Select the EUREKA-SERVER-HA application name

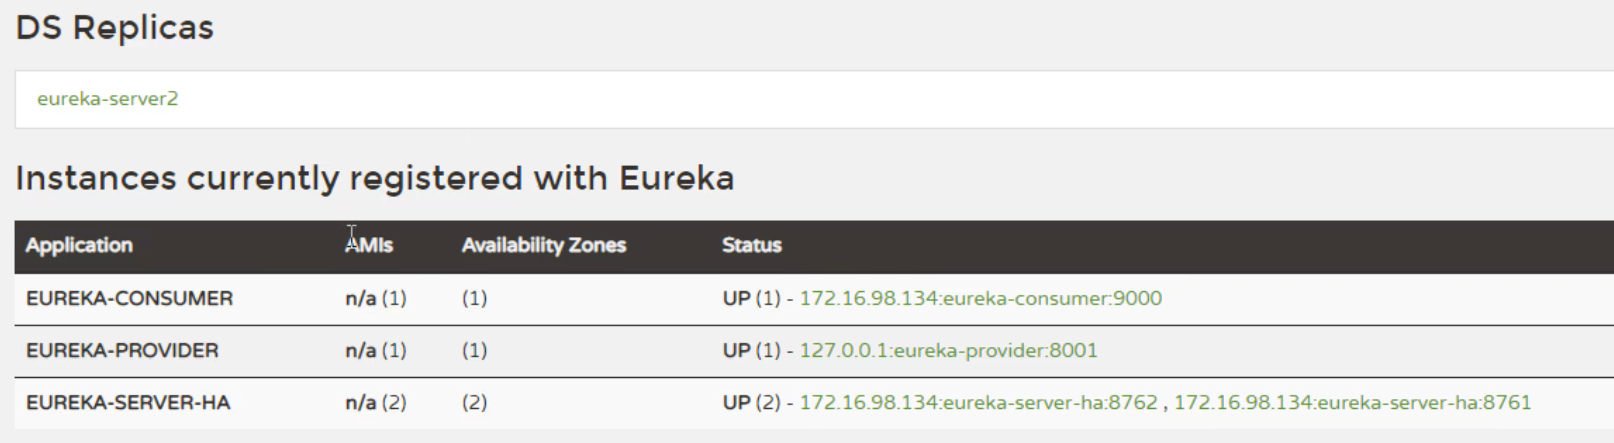(128, 402)
